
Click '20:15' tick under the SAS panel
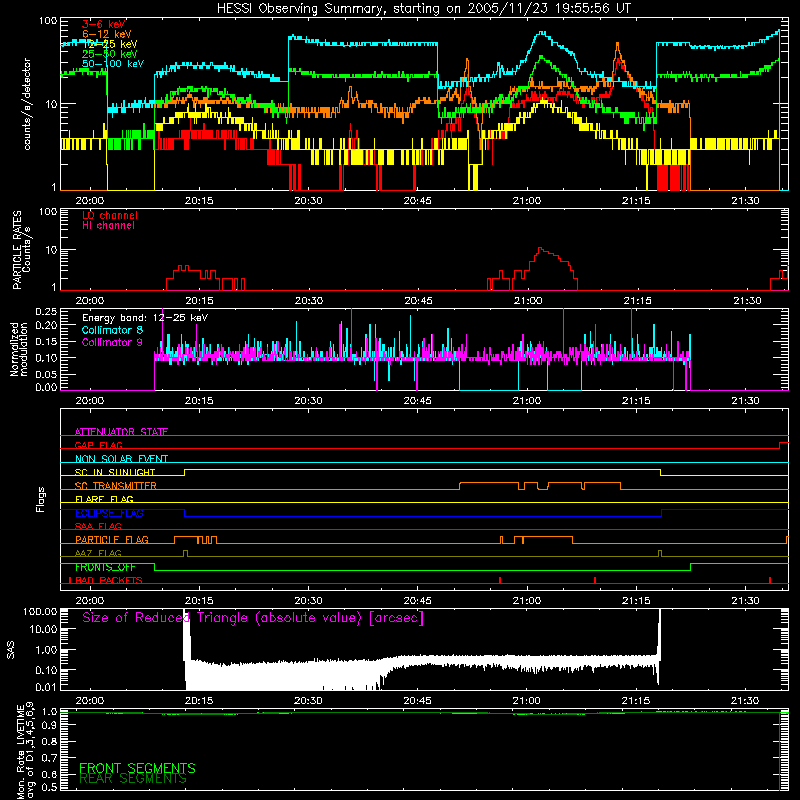pyautogui.click(x=199, y=701)
